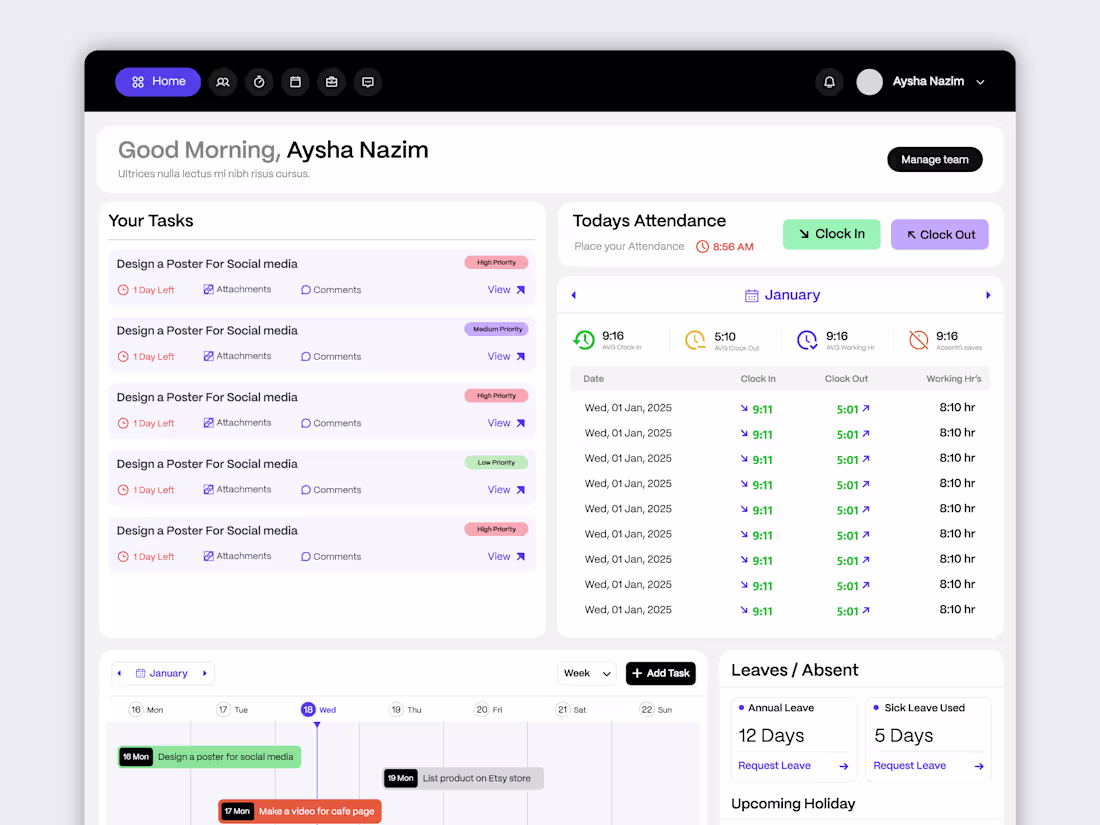Click the AVG Clock Out yellow icon
Image resolution: width=1100 pixels, height=825 pixels.
(x=695, y=340)
